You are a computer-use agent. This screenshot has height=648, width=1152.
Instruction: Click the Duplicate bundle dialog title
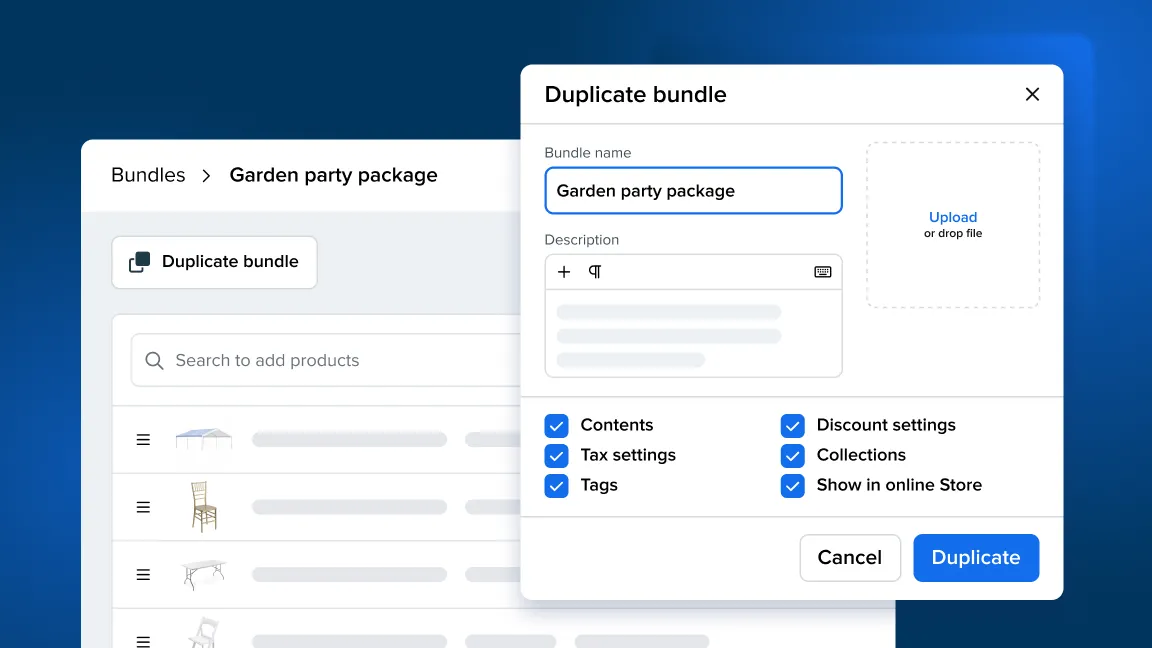635,95
